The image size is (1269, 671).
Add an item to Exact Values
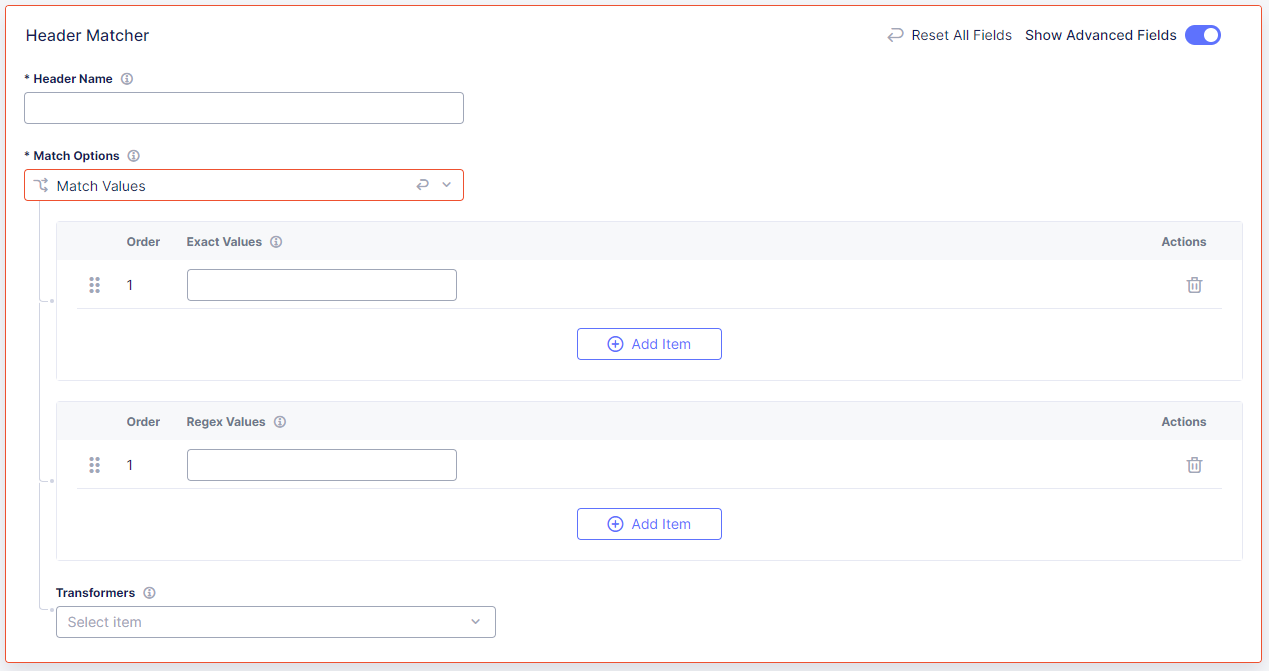[x=649, y=343]
